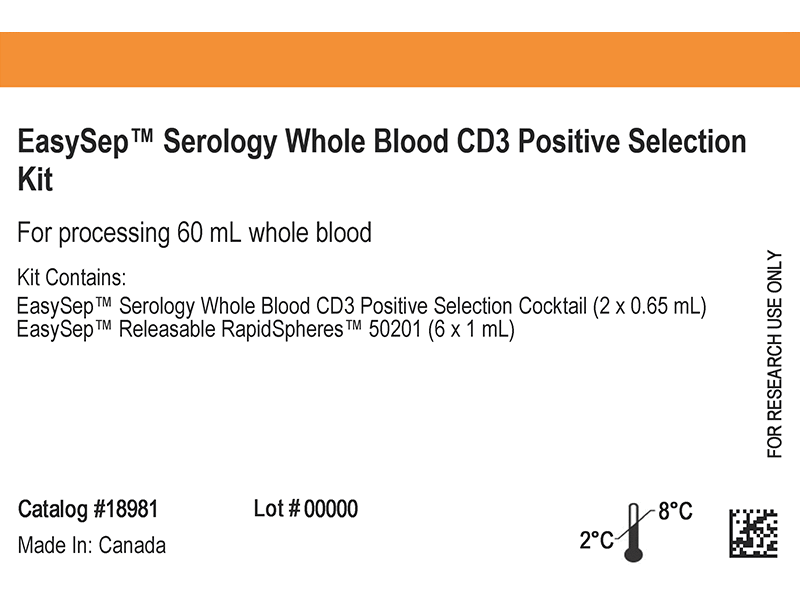Click the data matrix barcode
800x615 pixels.
point(753,533)
